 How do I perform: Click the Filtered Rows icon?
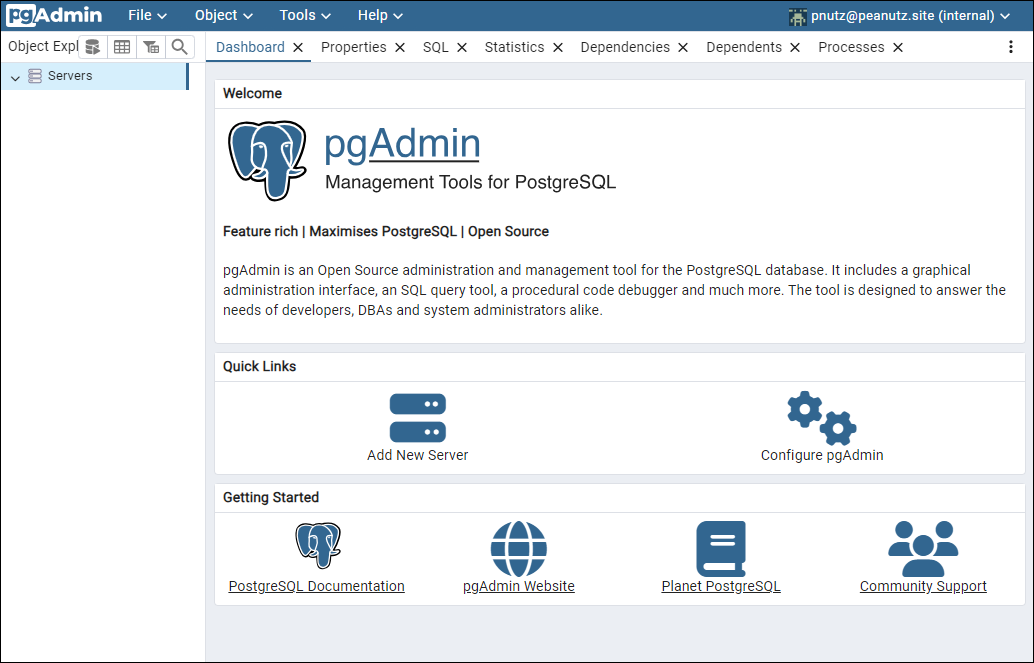[151, 47]
